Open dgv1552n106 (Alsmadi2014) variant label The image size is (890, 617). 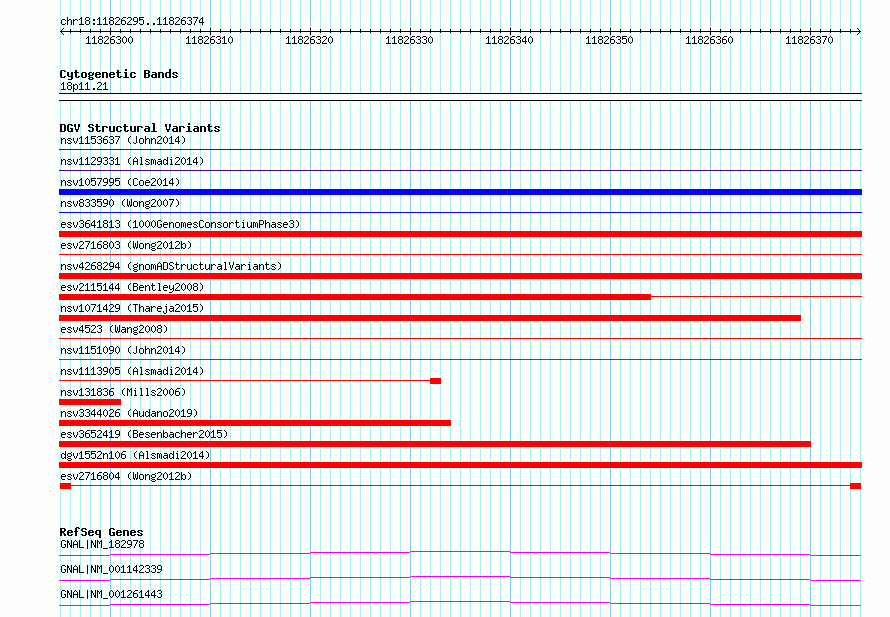[135, 455]
